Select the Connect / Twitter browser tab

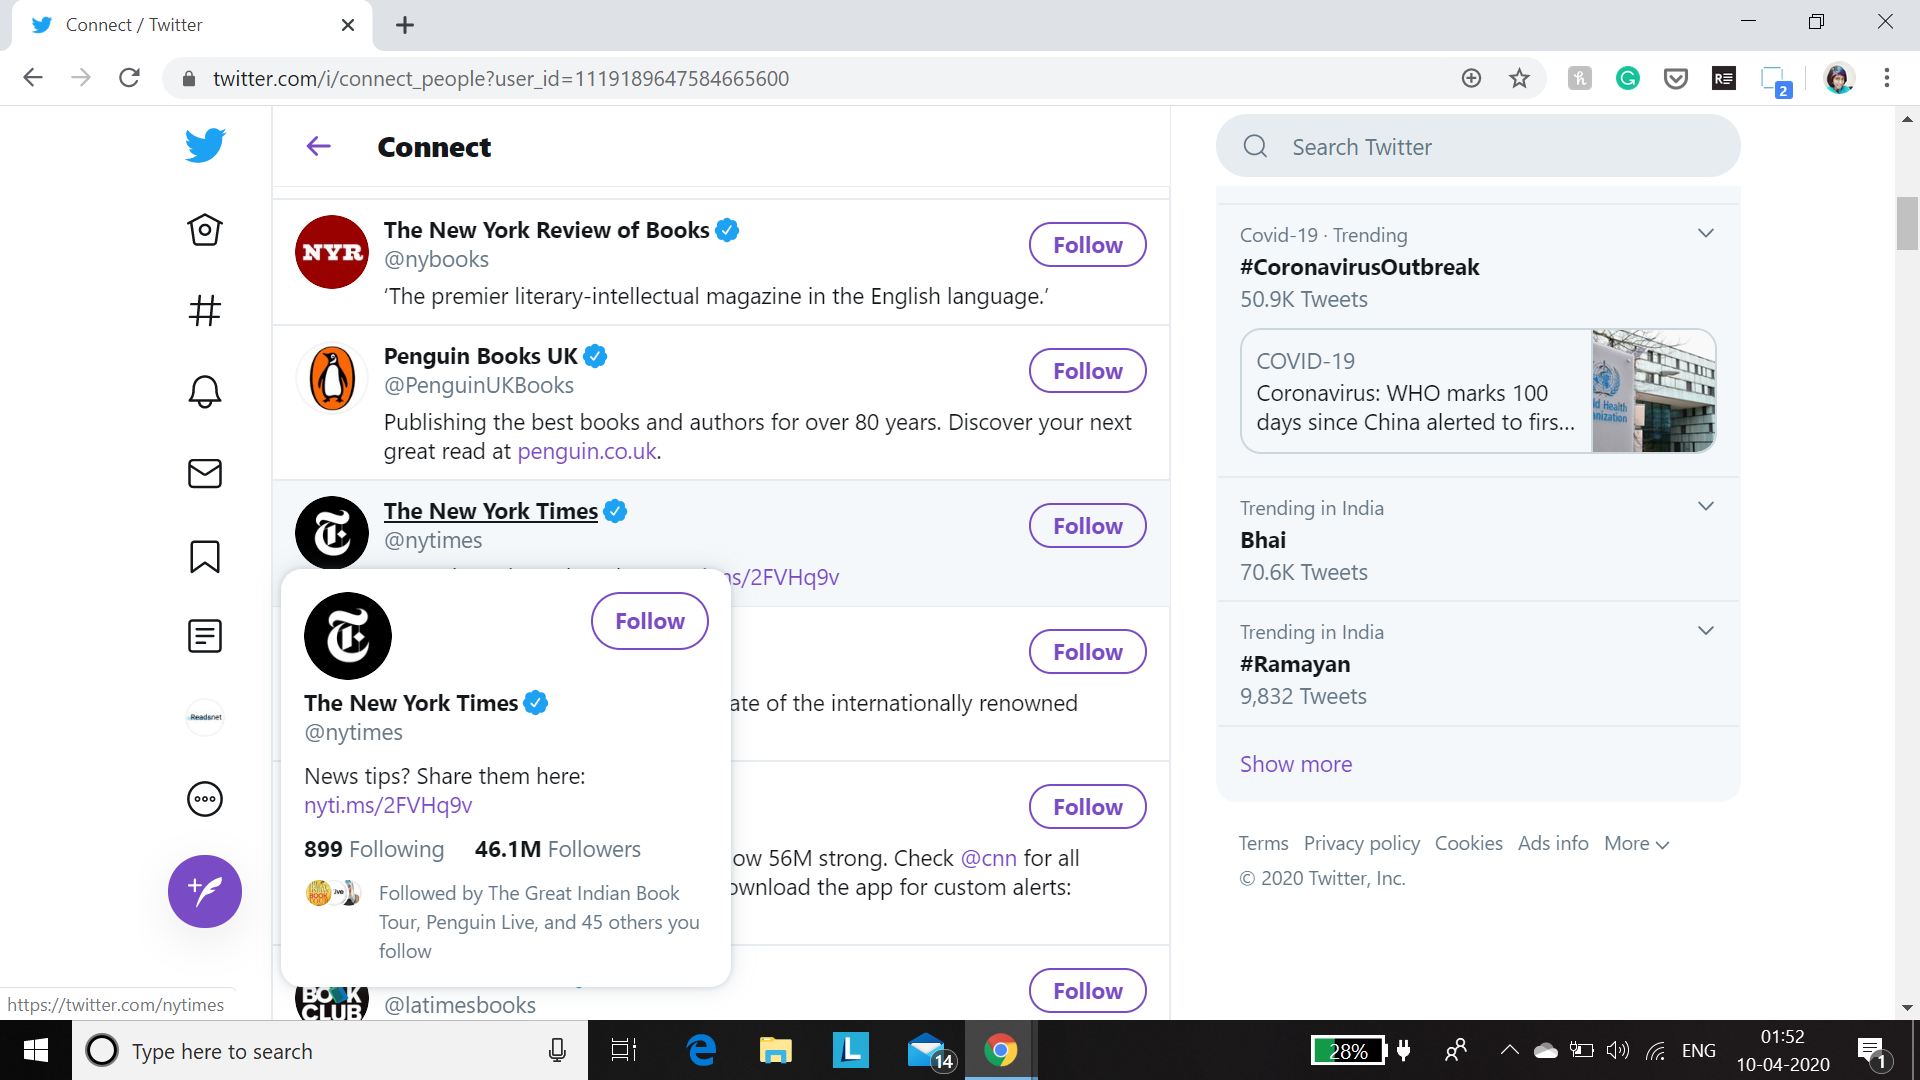(190, 25)
